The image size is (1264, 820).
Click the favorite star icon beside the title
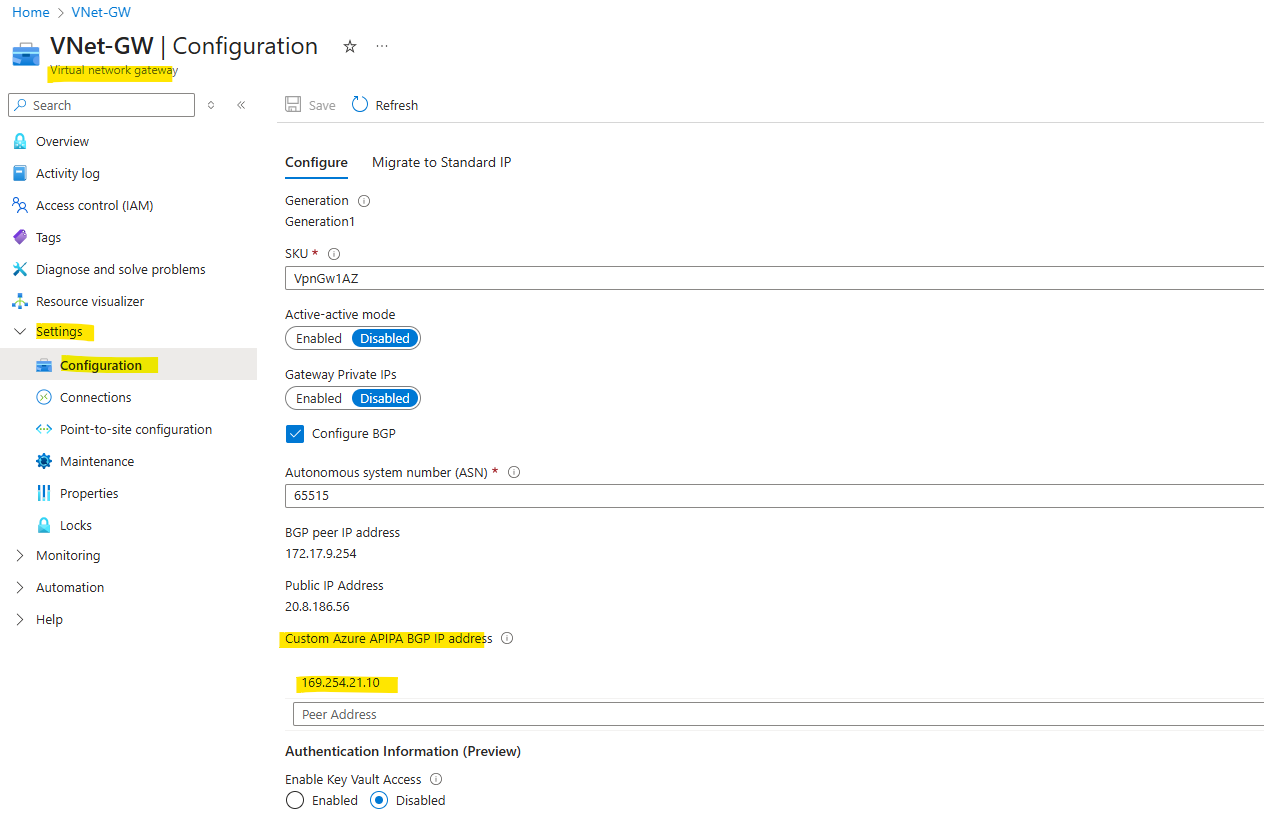coord(350,46)
